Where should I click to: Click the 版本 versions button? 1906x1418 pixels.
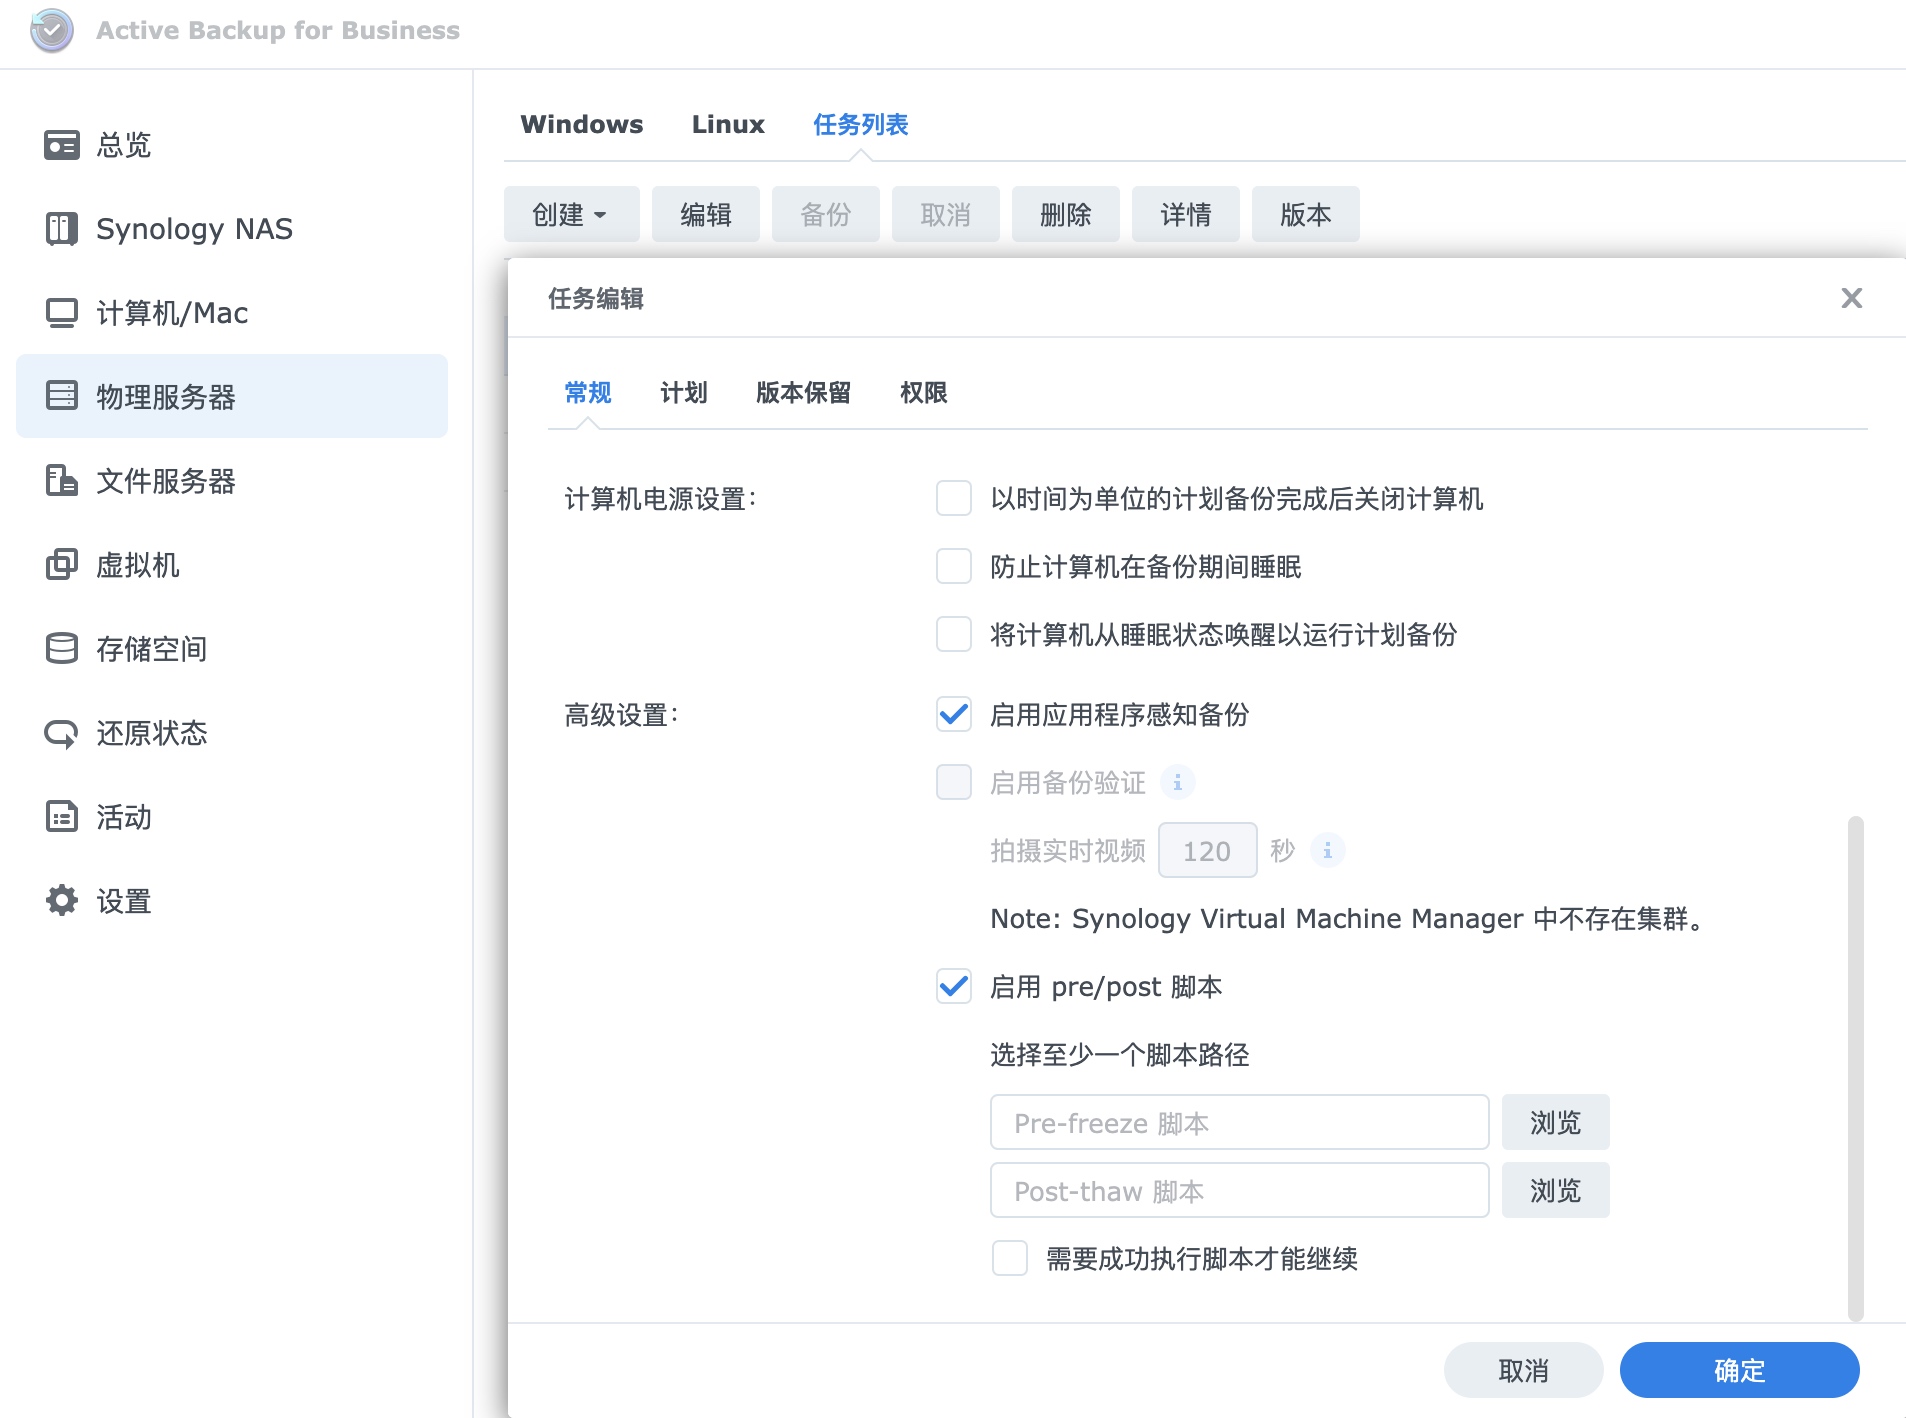[1306, 214]
